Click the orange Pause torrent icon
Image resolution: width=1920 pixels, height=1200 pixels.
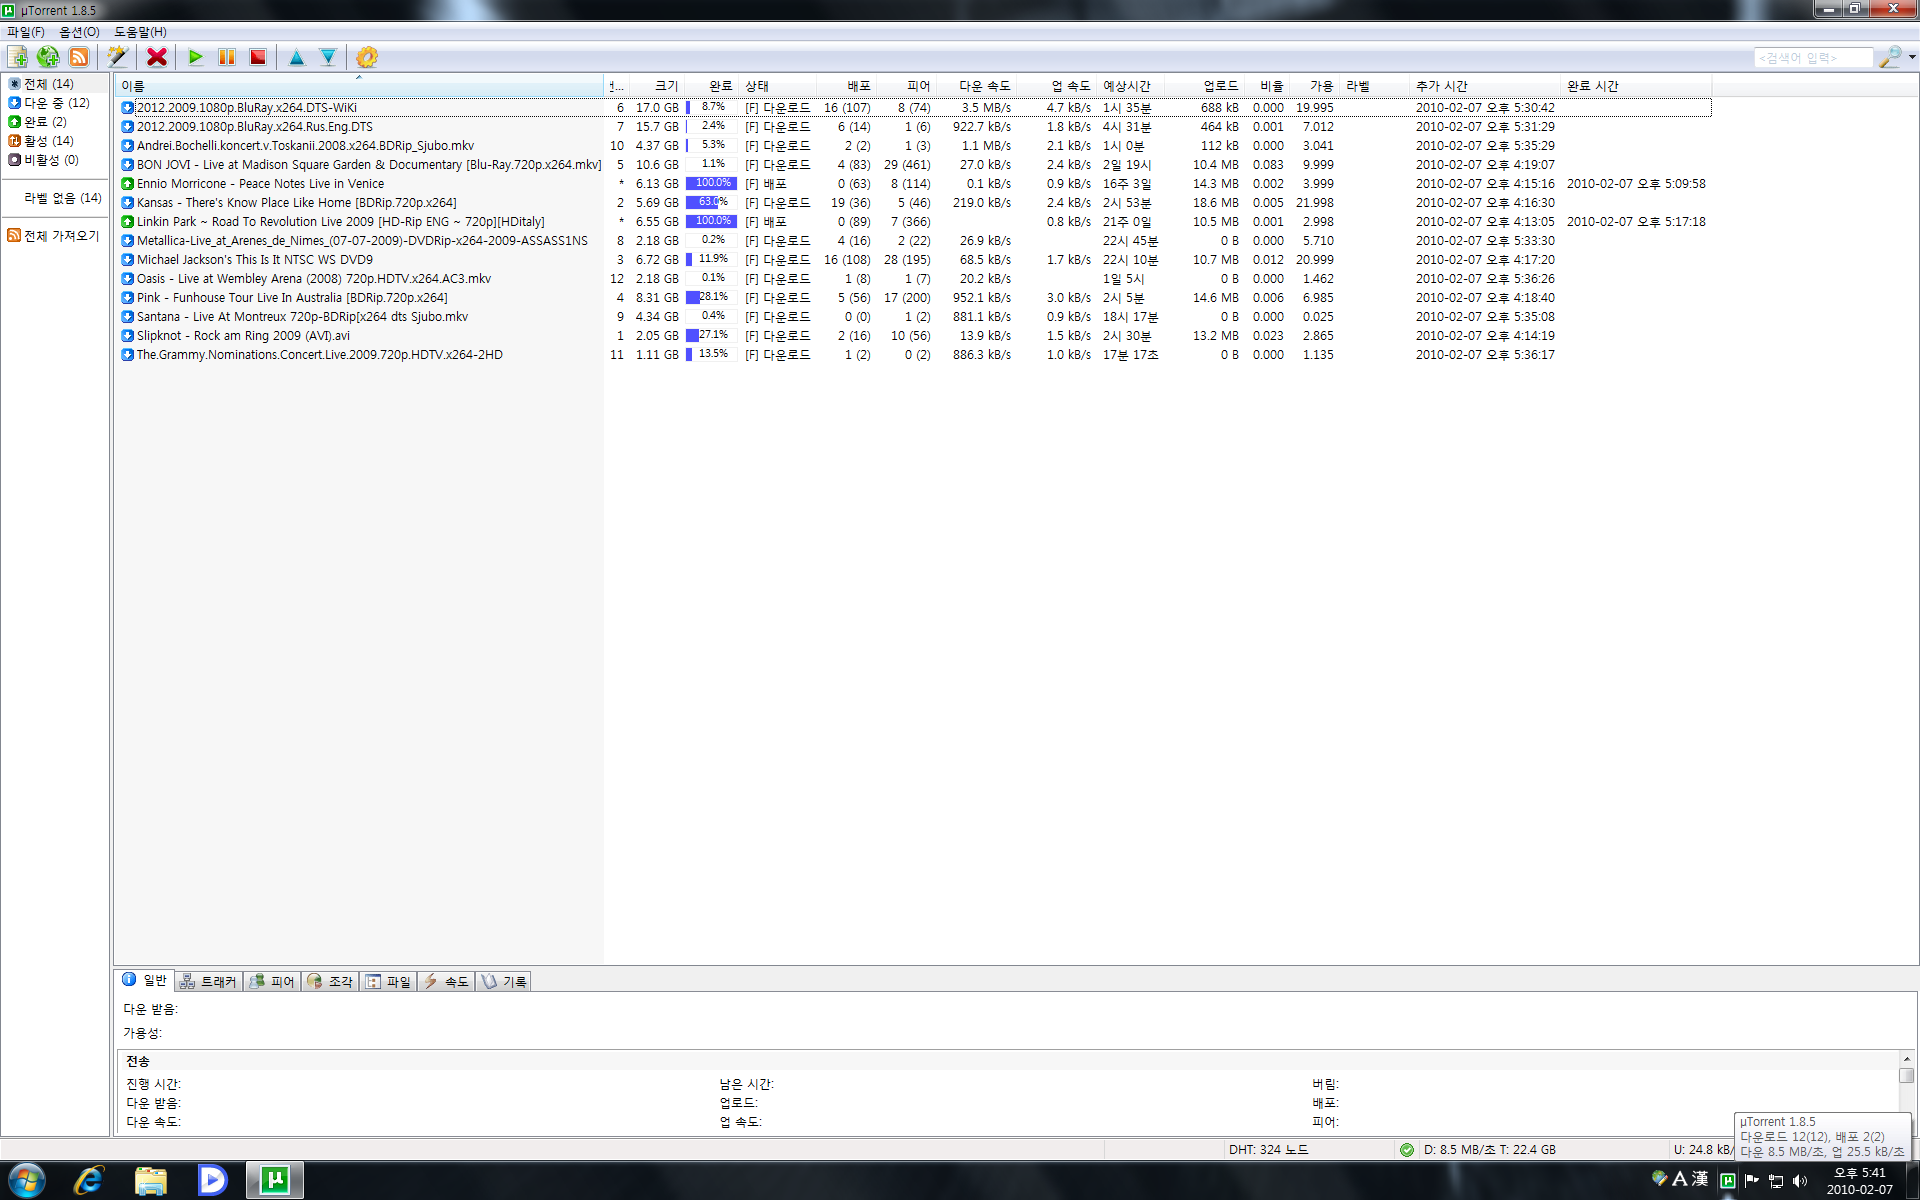pyautogui.click(x=227, y=57)
